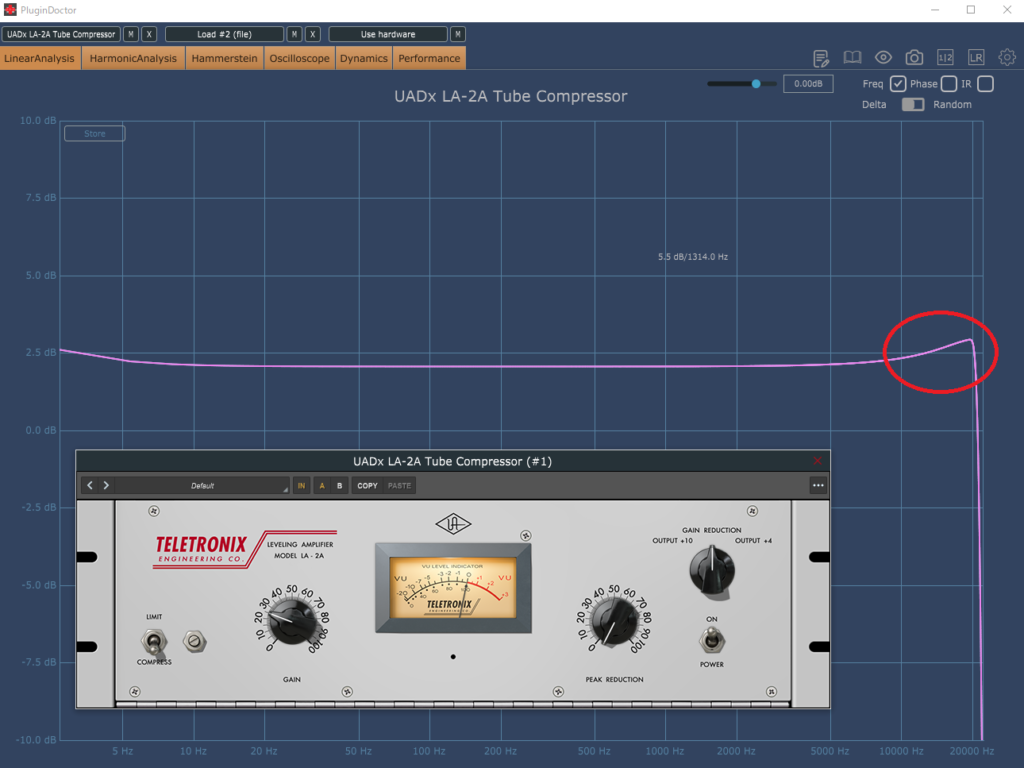Open the LR channel selector icon
Viewport: 1024px width, 768px height.
point(976,58)
